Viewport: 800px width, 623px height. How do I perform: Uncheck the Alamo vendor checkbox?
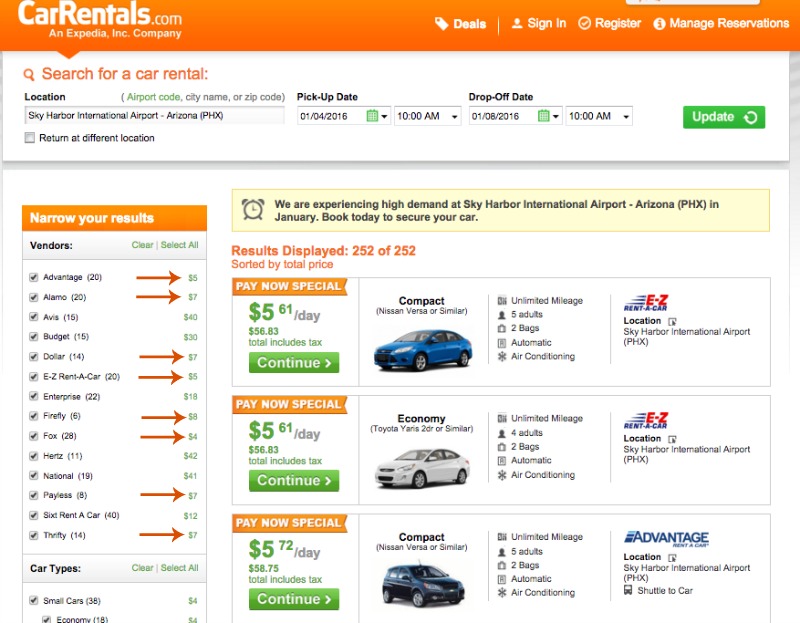pos(34,297)
